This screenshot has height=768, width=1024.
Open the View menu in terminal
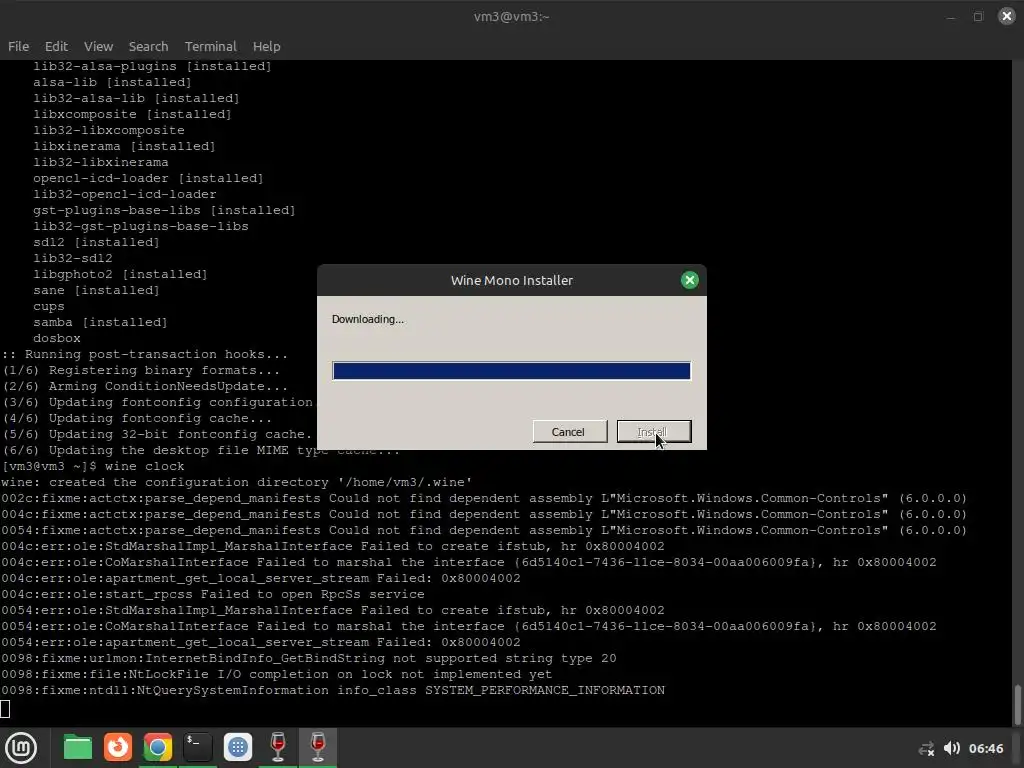pyautogui.click(x=99, y=46)
